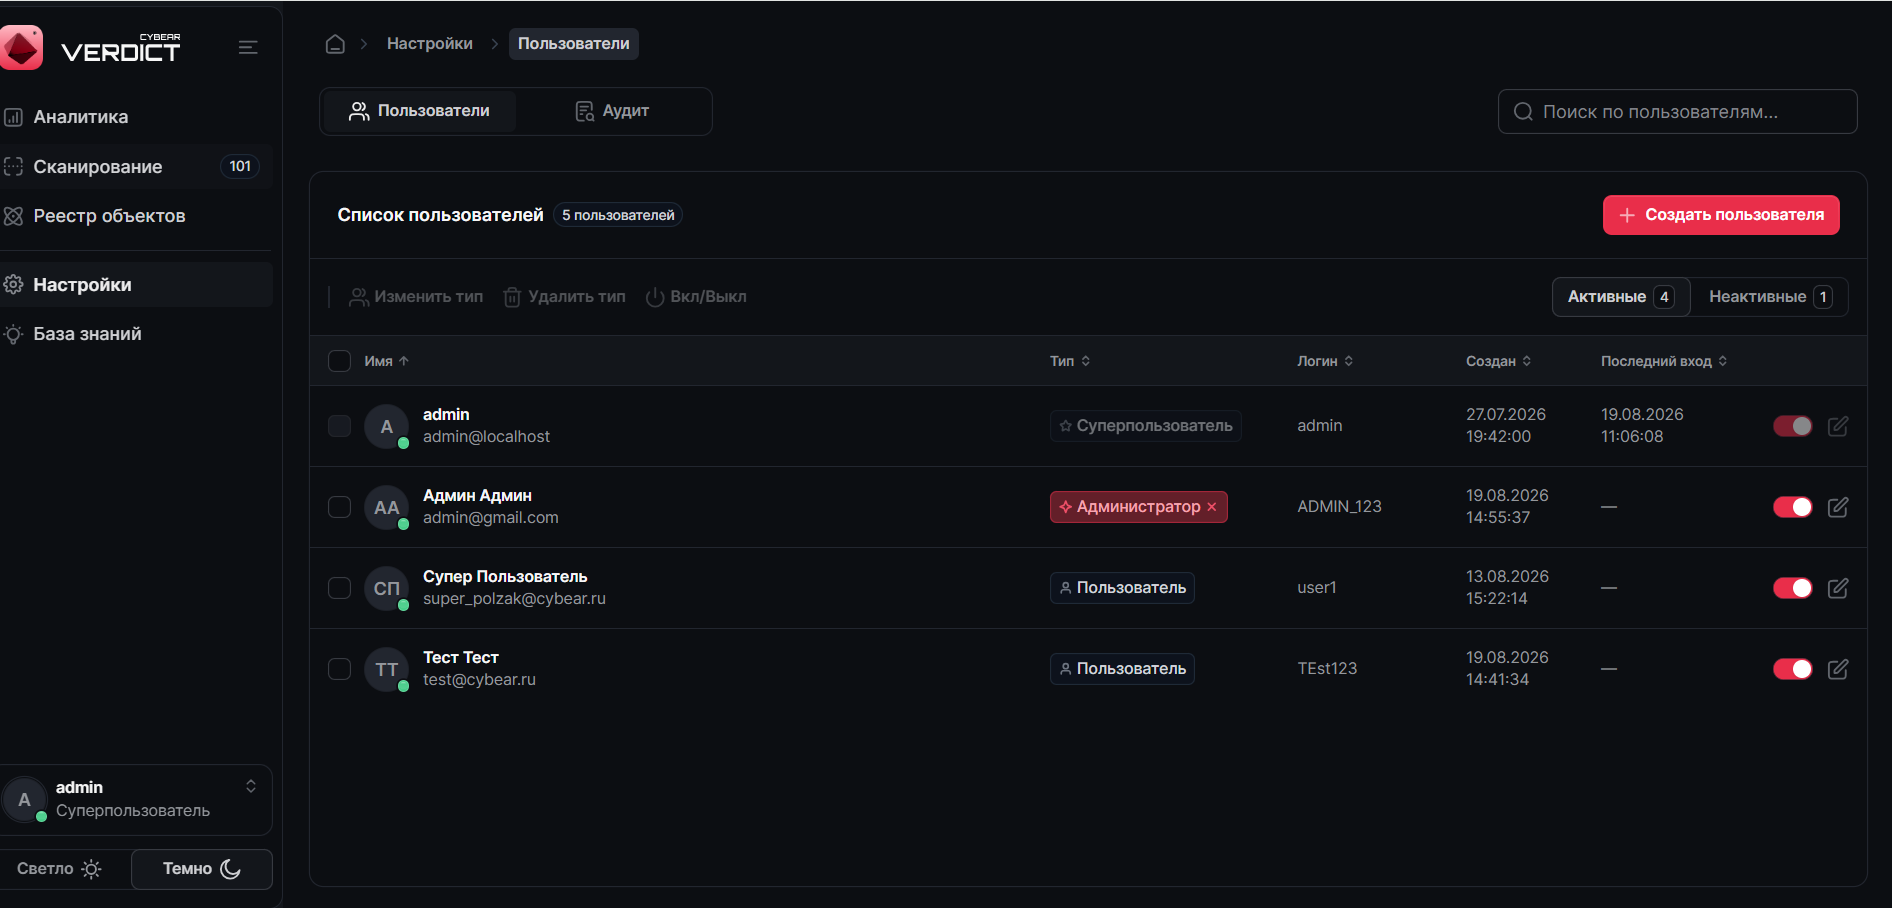Click the A avatar in the admin row
Image resolution: width=1892 pixels, height=908 pixels.
pos(387,427)
